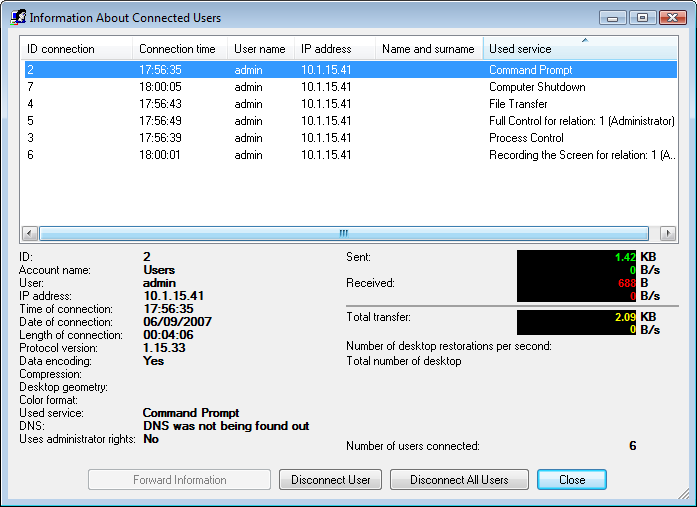
Task: Click the Close button at bottom
Action: [x=572, y=480]
